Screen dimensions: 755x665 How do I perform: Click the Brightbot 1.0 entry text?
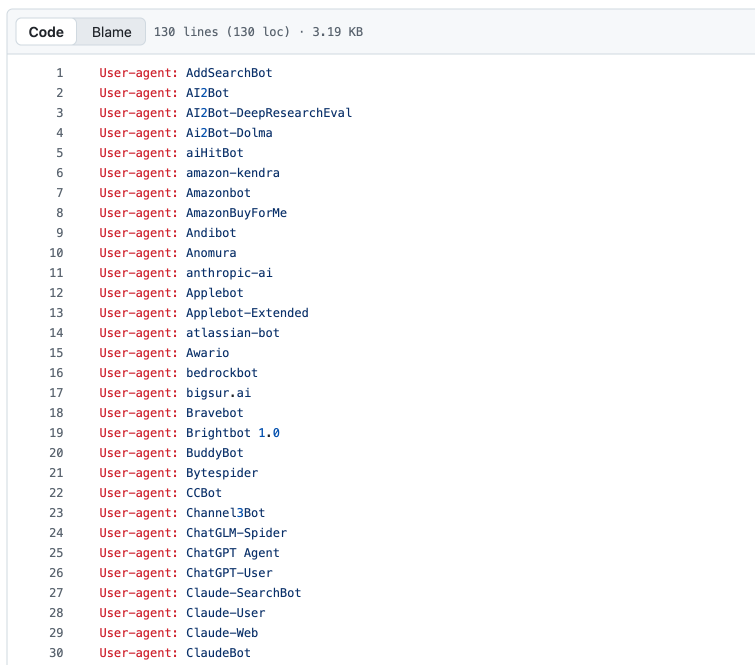coord(233,433)
